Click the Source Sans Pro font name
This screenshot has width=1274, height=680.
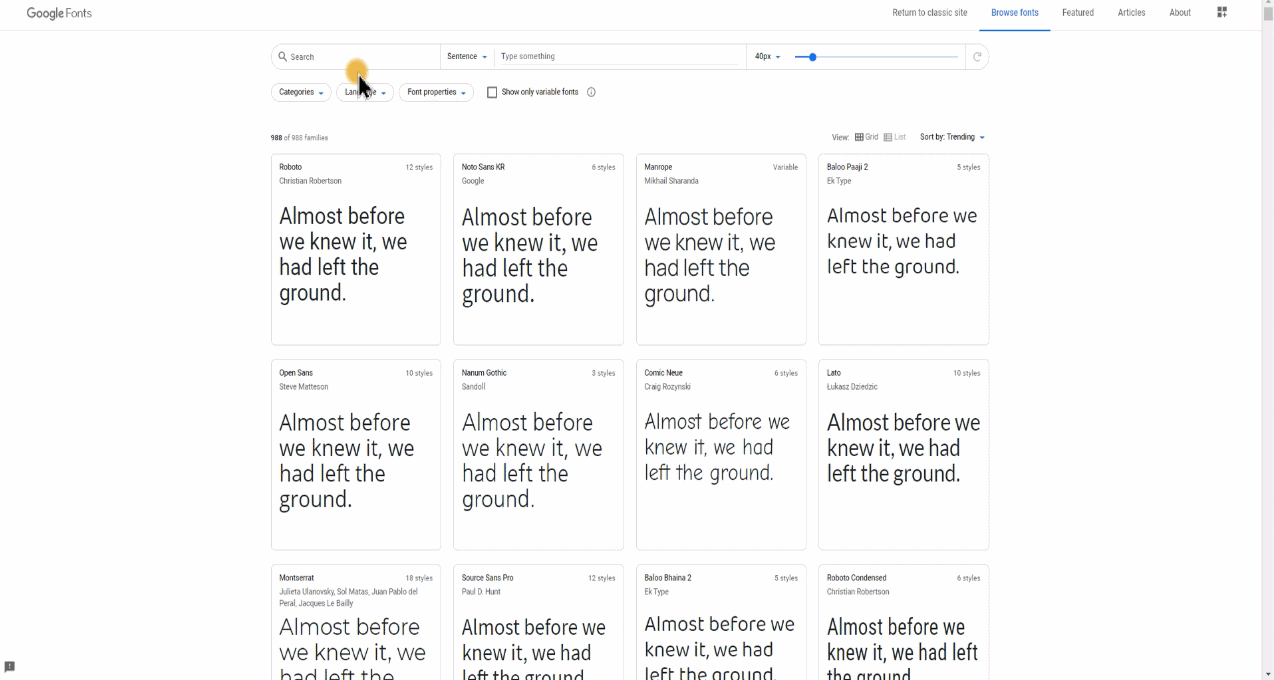tap(488, 578)
